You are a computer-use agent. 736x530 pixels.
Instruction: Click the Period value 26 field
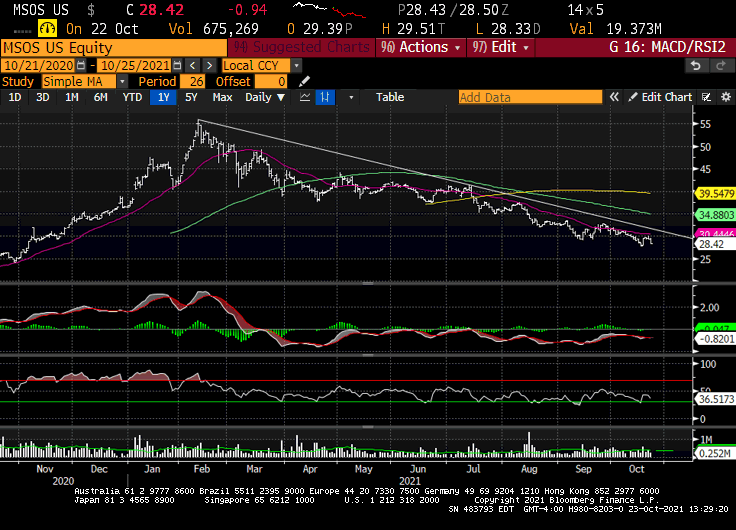pyautogui.click(x=192, y=82)
